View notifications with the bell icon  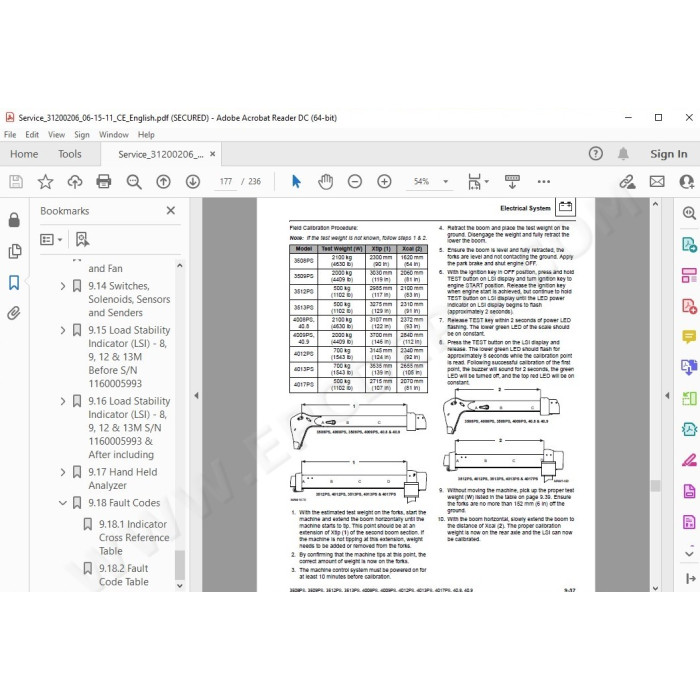pos(623,154)
